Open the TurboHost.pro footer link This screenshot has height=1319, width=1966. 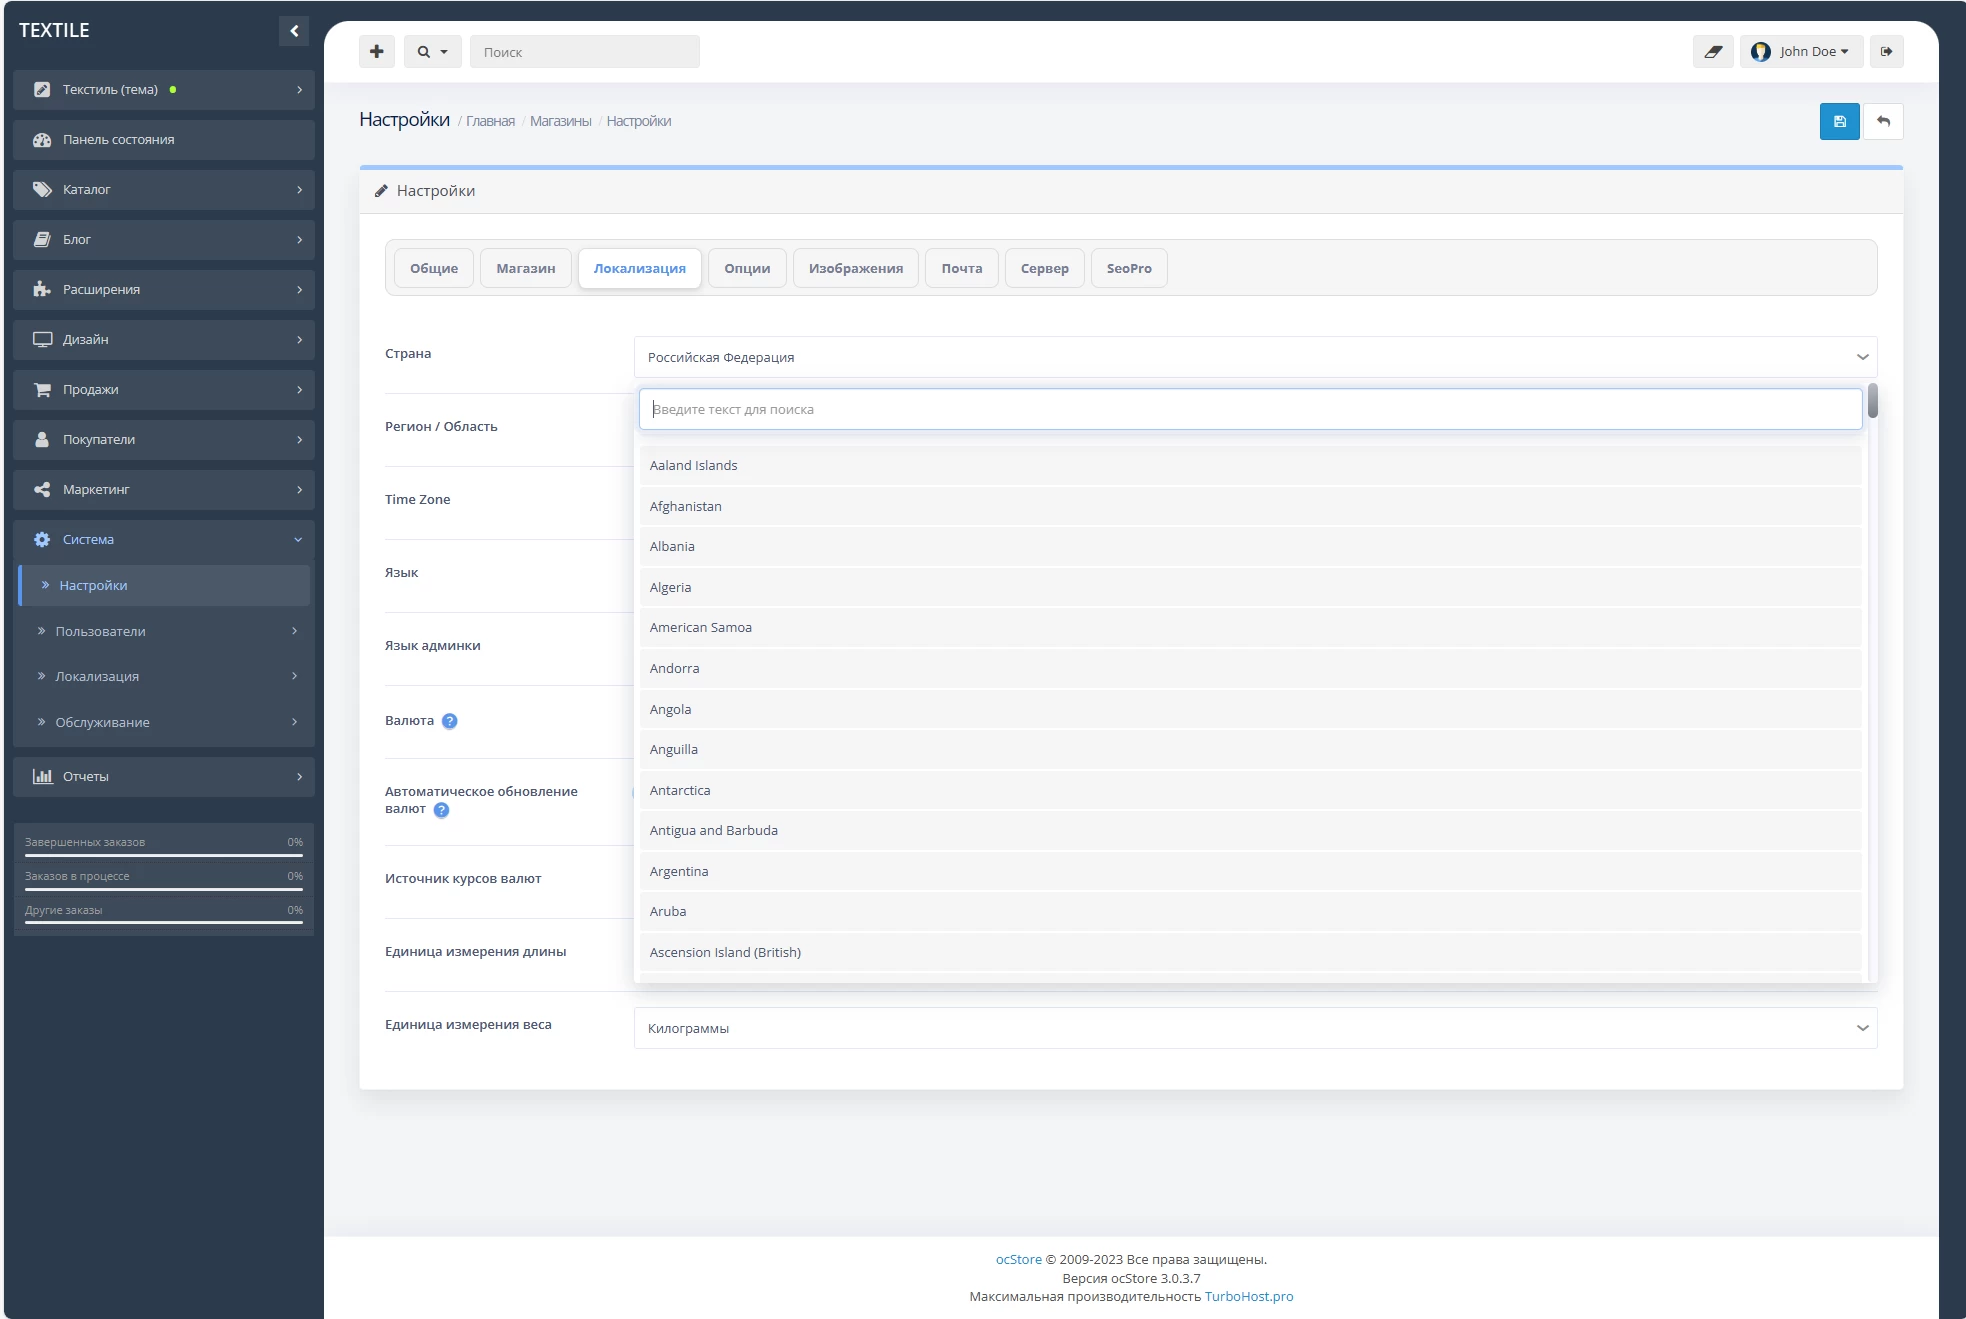click(1249, 1297)
